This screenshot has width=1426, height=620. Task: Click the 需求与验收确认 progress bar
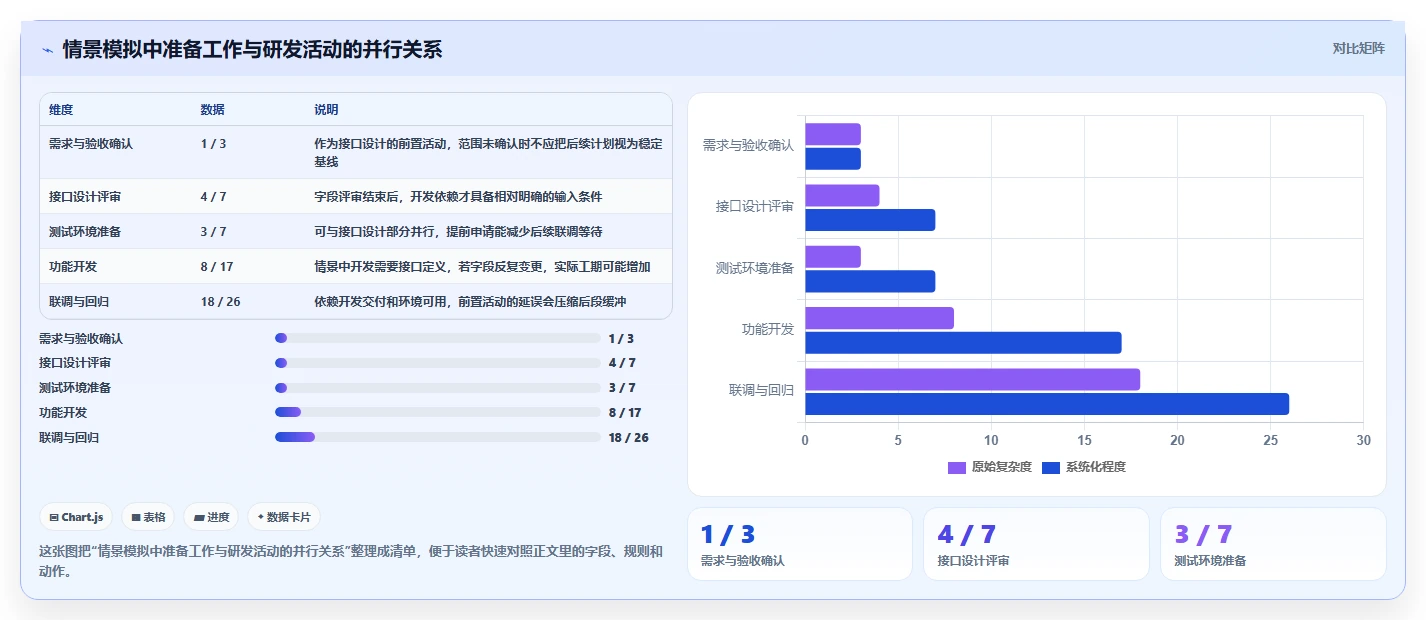tap(437, 338)
